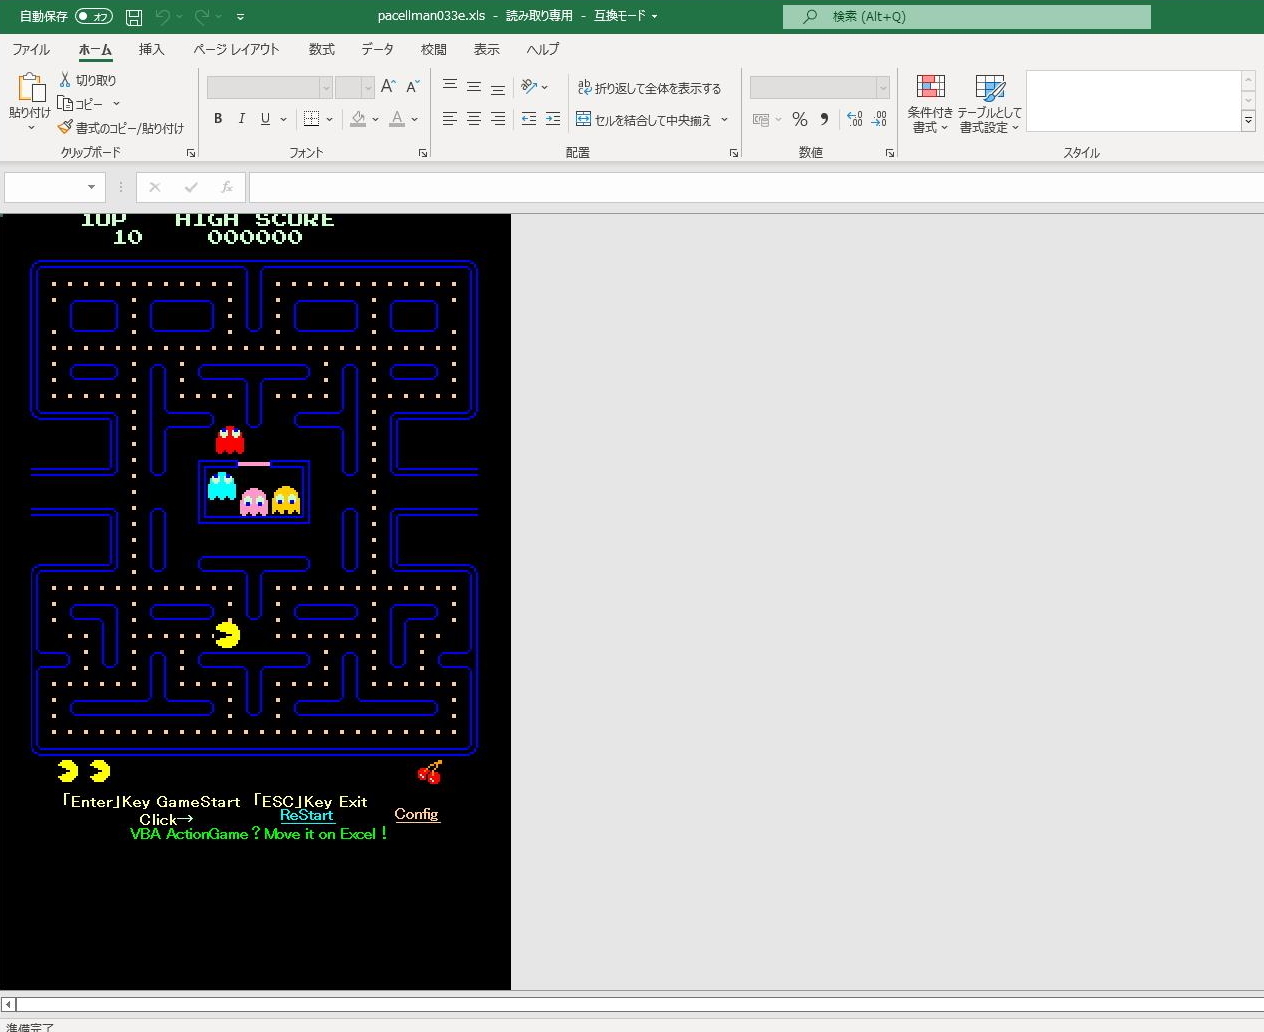Click the 貼り付け paste icon
Screen dimensions: 1264x1032
[x=30, y=88]
